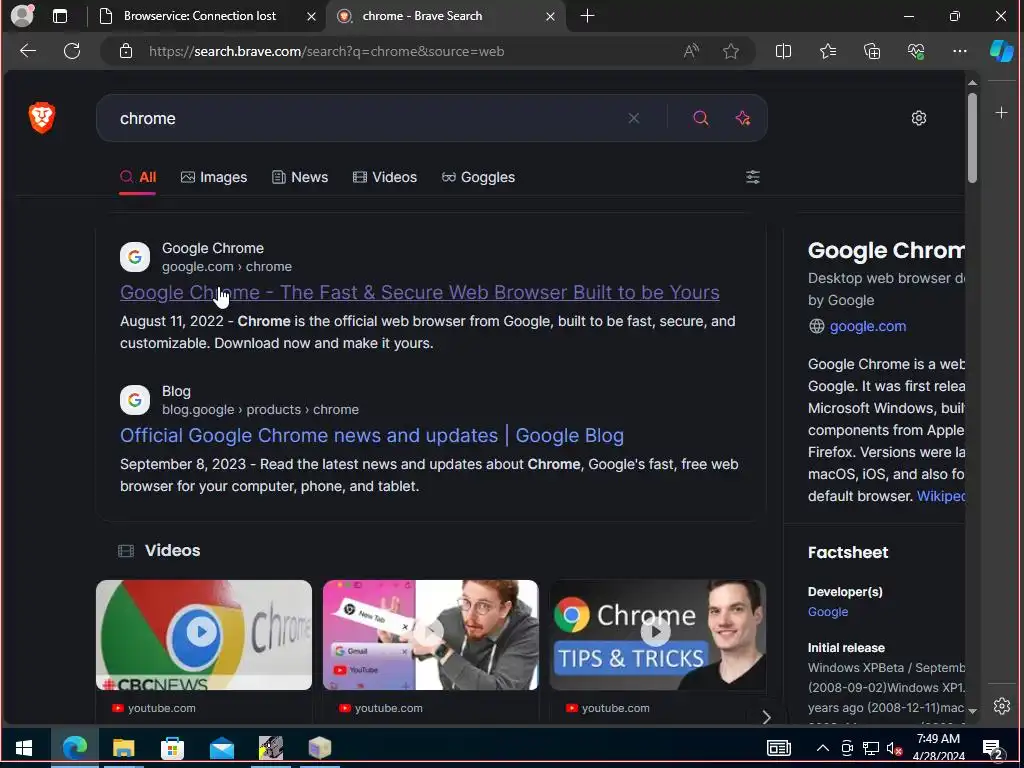Show hidden tray icons chevron
The height and width of the screenshot is (768, 1024).
tap(823, 748)
